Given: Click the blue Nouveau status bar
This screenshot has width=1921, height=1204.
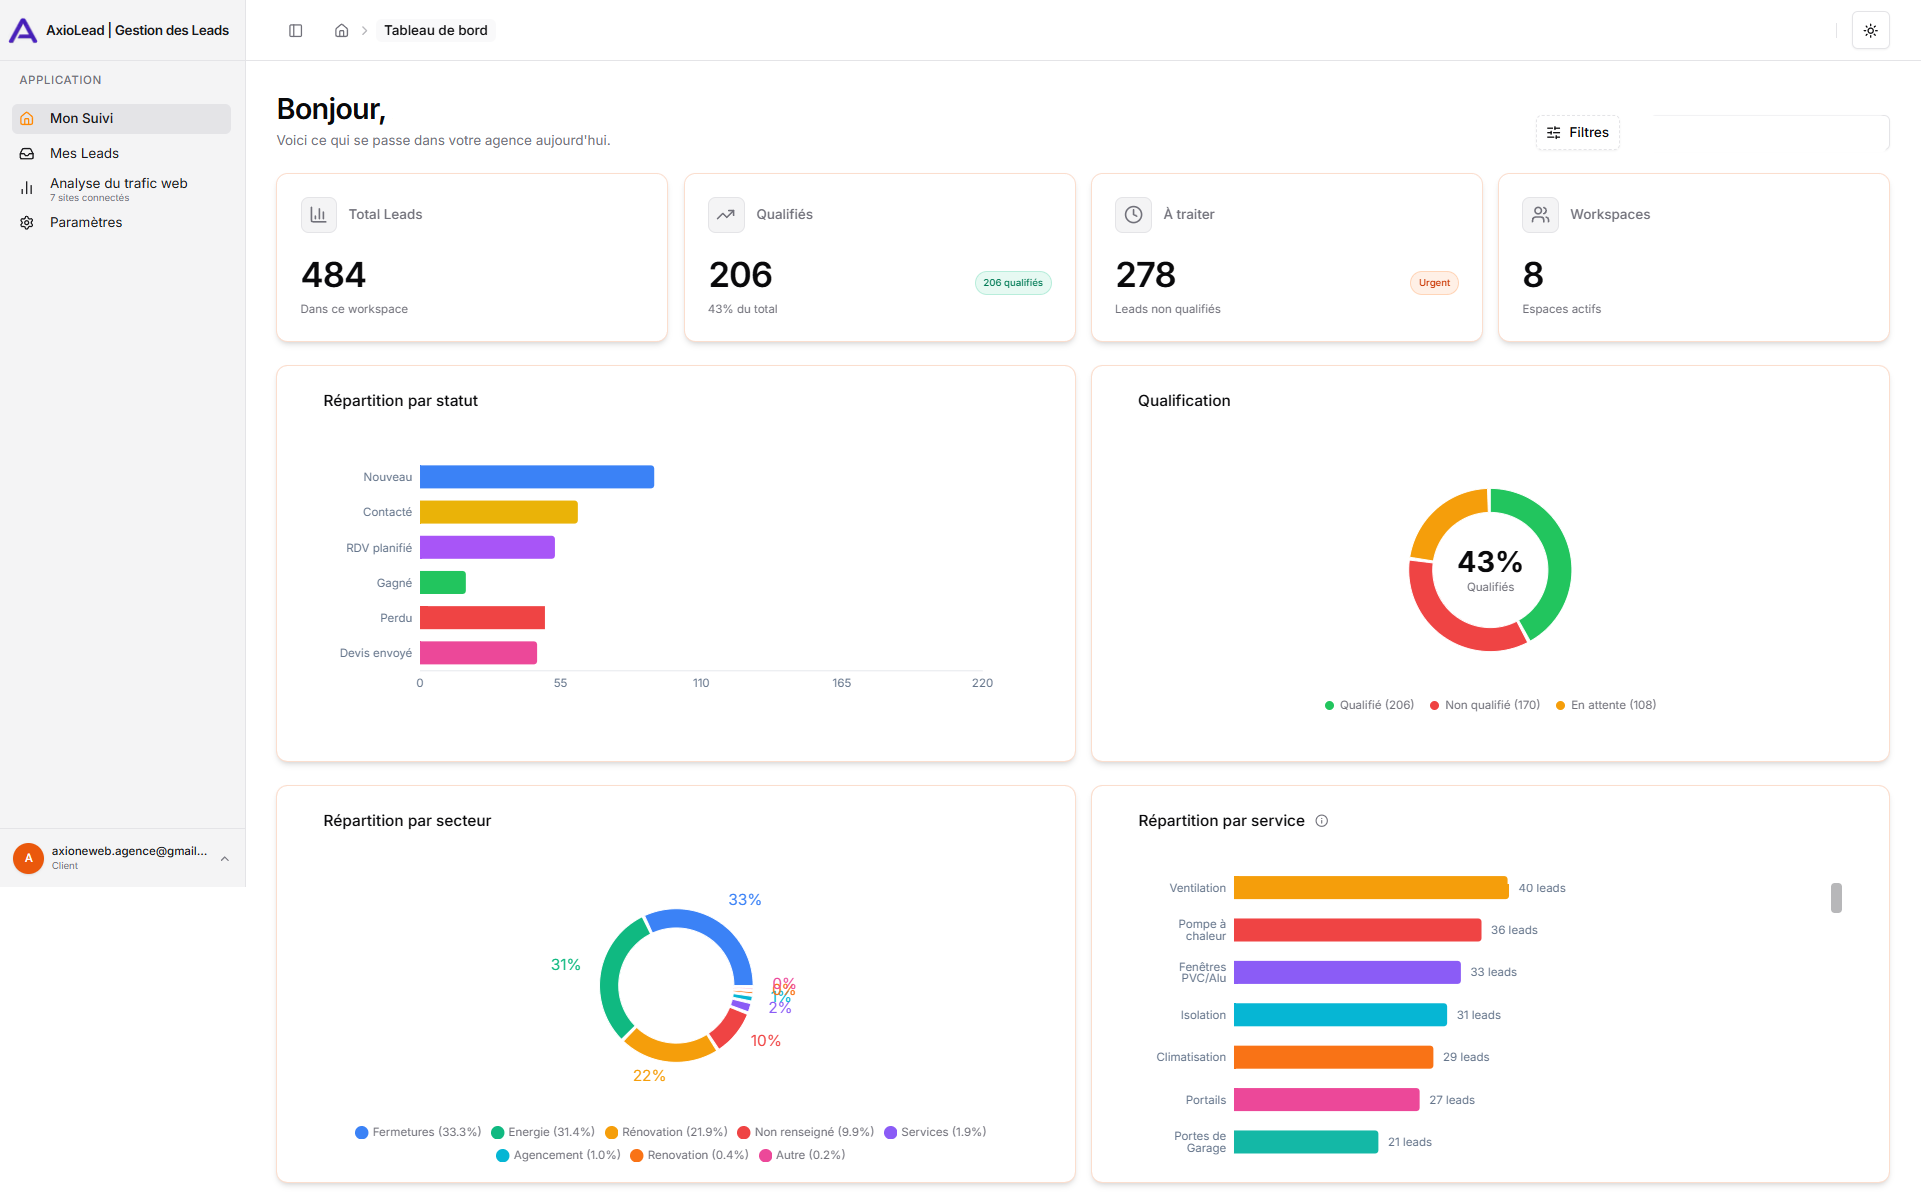Looking at the screenshot, I should click(537, 477).
